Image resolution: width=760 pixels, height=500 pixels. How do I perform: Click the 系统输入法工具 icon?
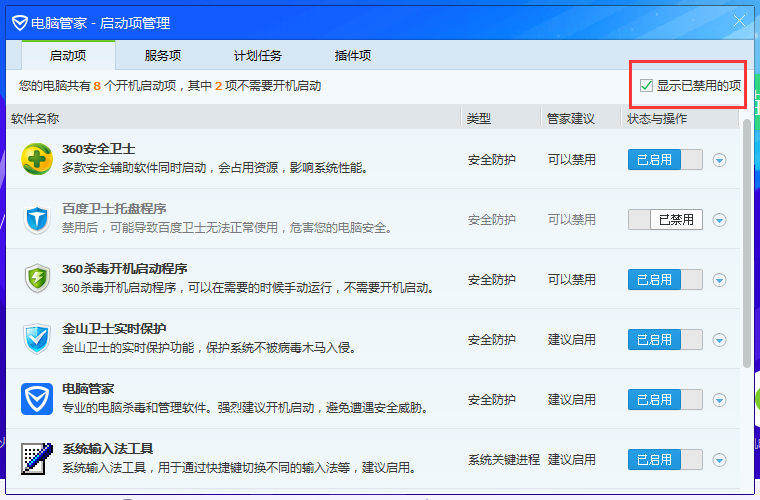37,459
